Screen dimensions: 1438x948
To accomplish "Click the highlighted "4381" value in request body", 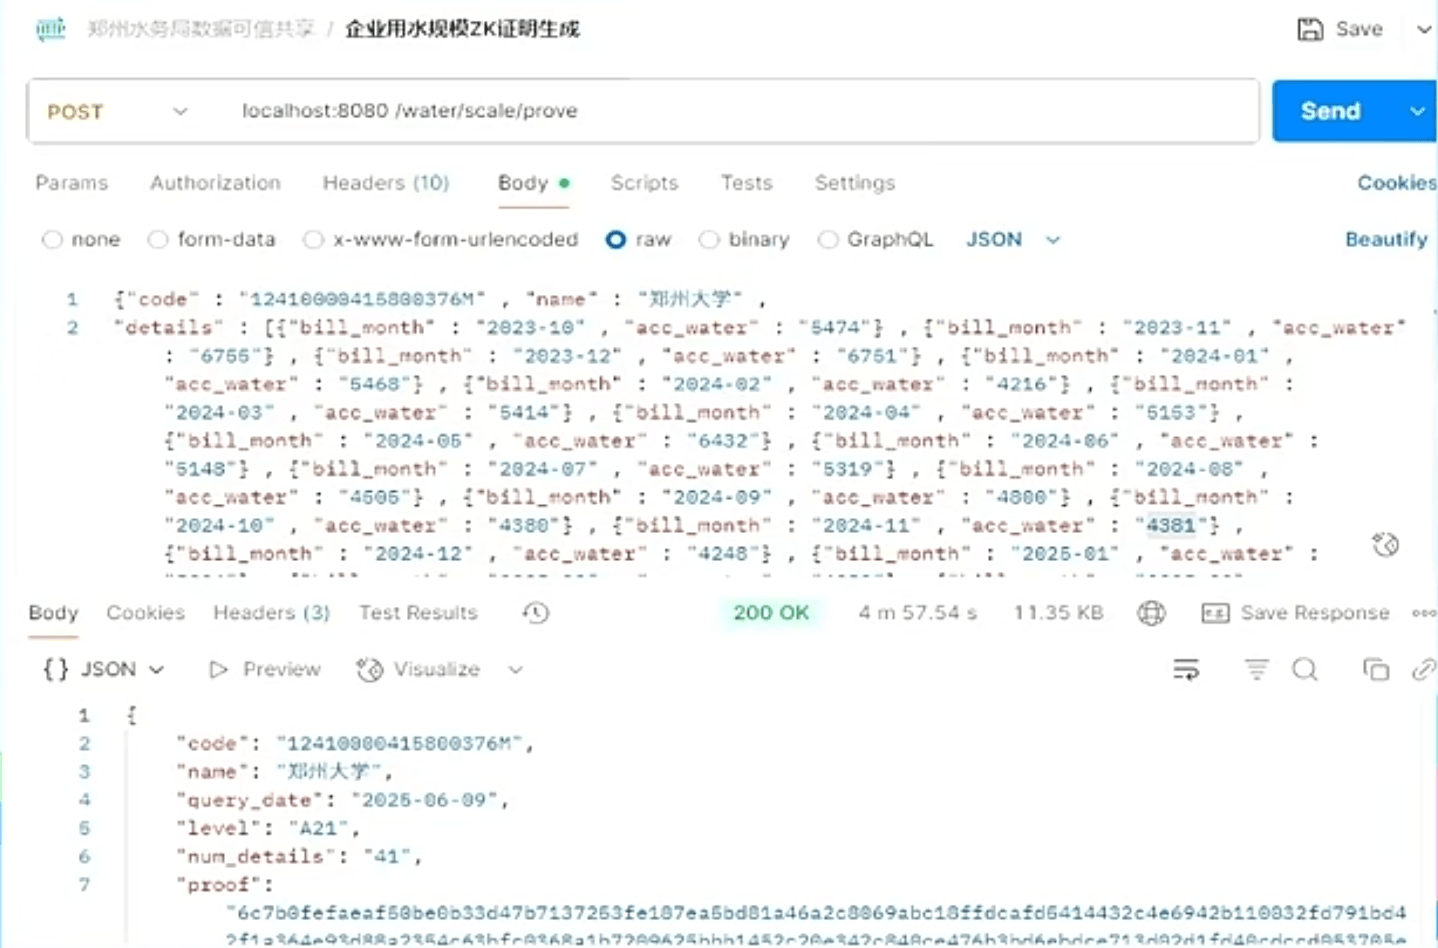I will [x=1171, y=525].
